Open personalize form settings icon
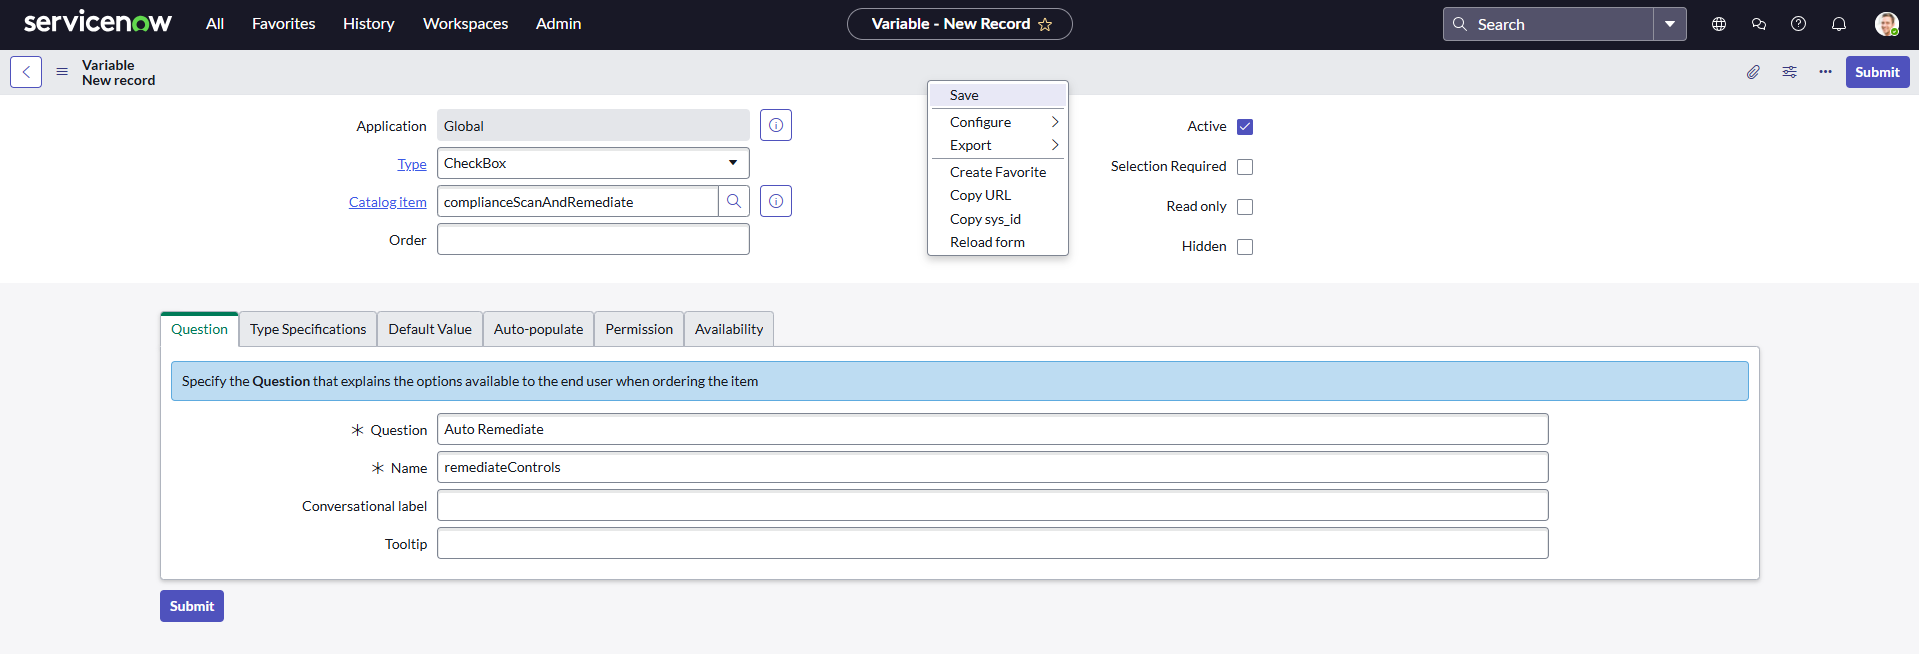Screen dimensions: 1919x654 (x=1789, y=72)
